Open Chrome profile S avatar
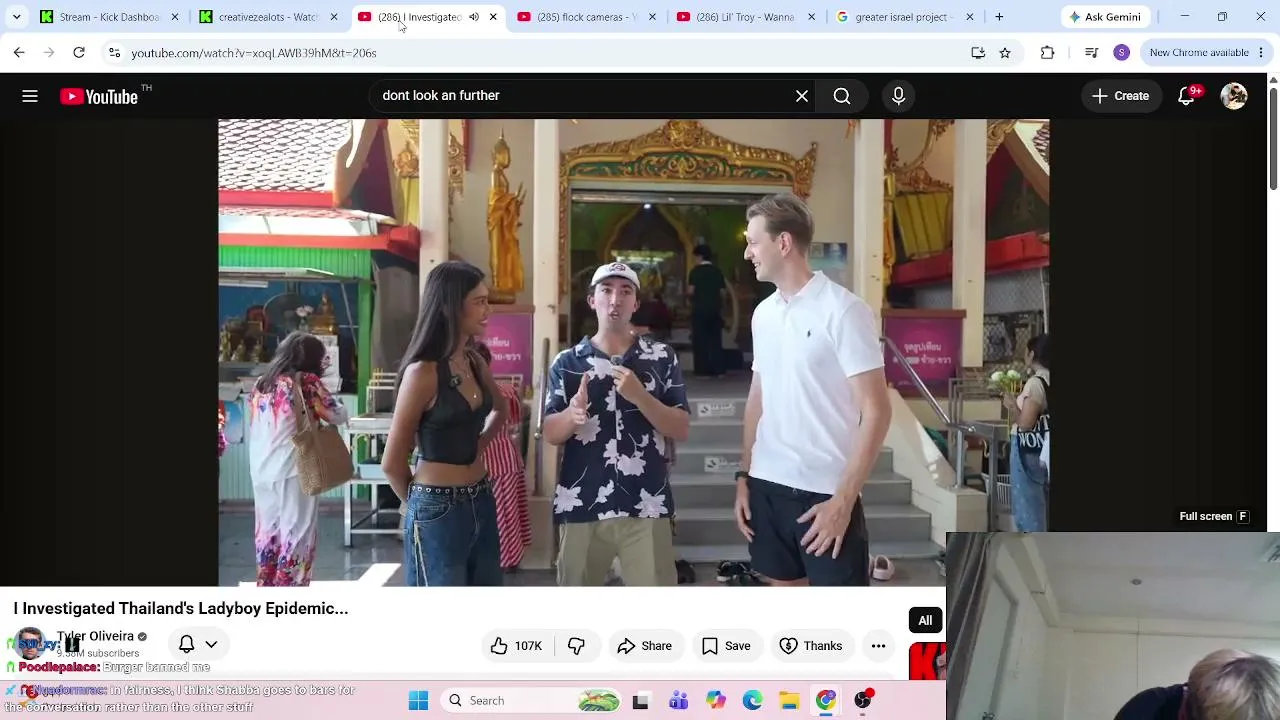Image resolution: width=1280 pixels, height=720 pixels. click(x=1122, y=53)
